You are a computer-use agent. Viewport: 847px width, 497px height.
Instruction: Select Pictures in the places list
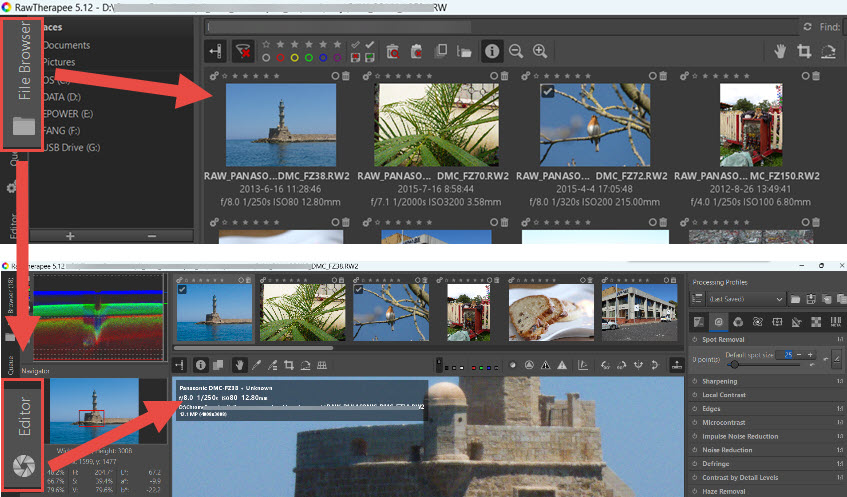59,62
